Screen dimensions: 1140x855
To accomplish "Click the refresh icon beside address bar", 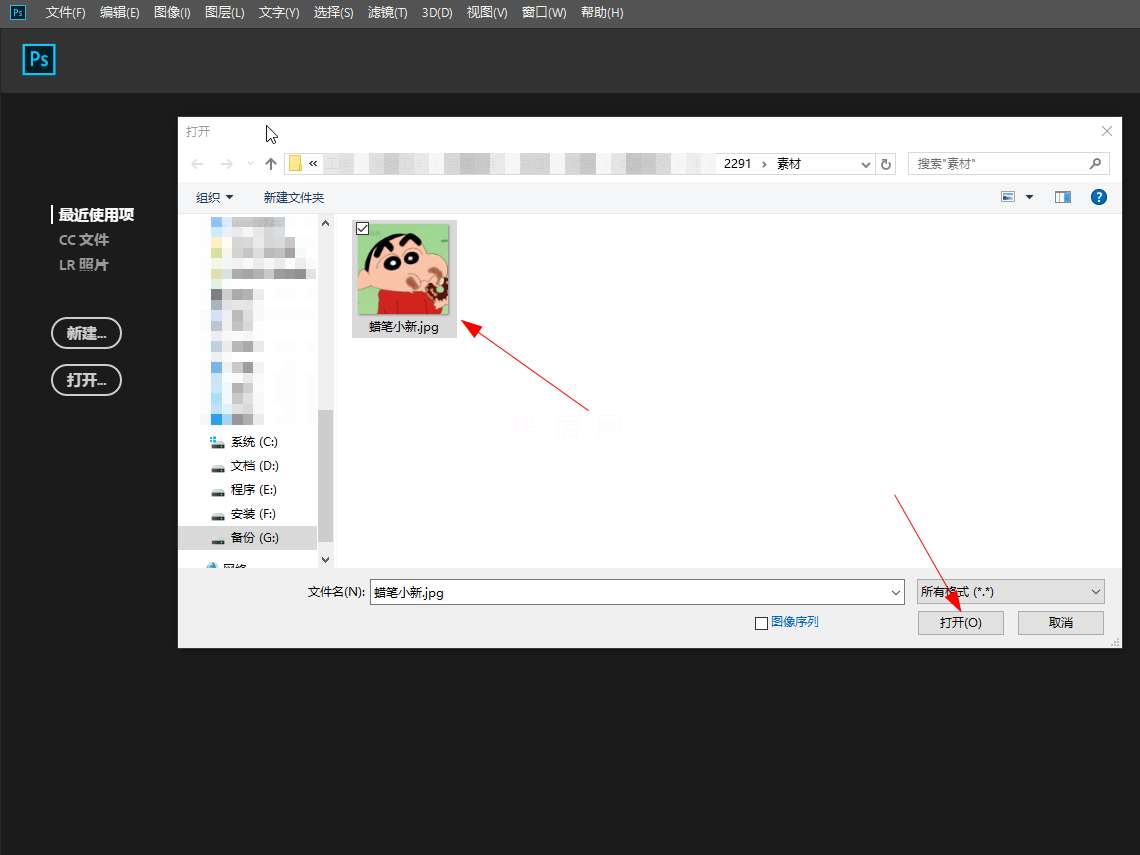I will (x=886, y=164).
